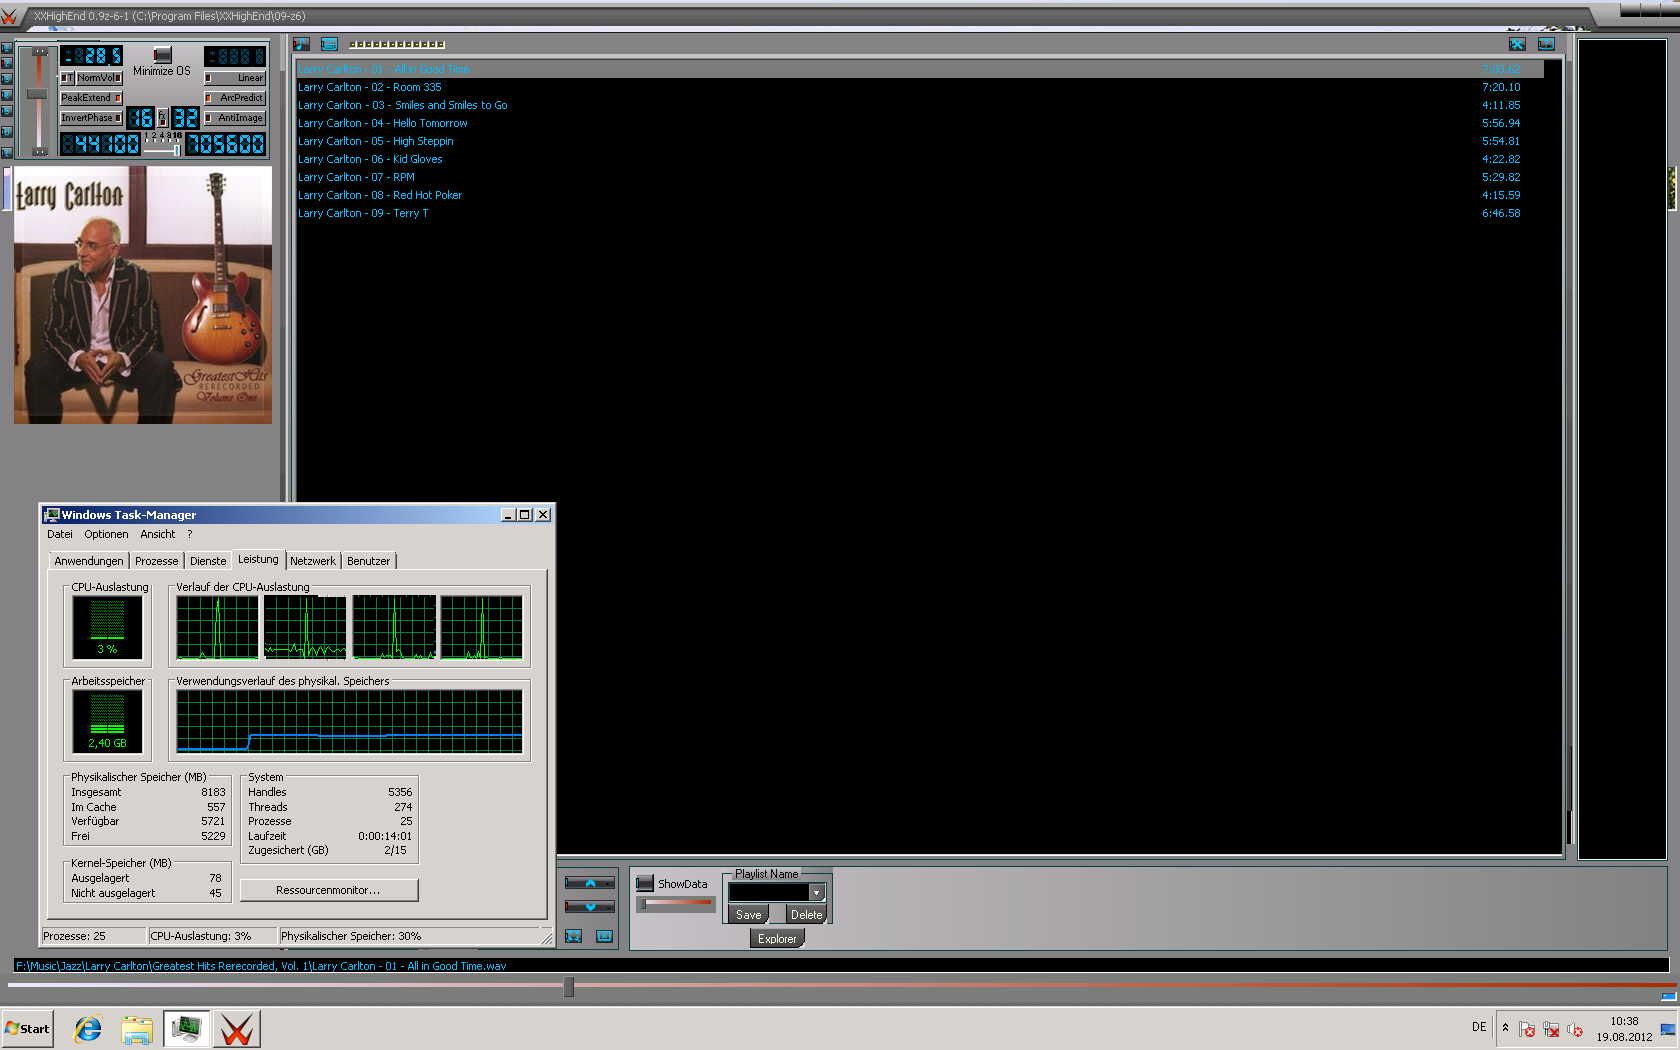Screen dimensions: 1680x1050
Task: Toggle the NormVol option
Action: point(99,78)
